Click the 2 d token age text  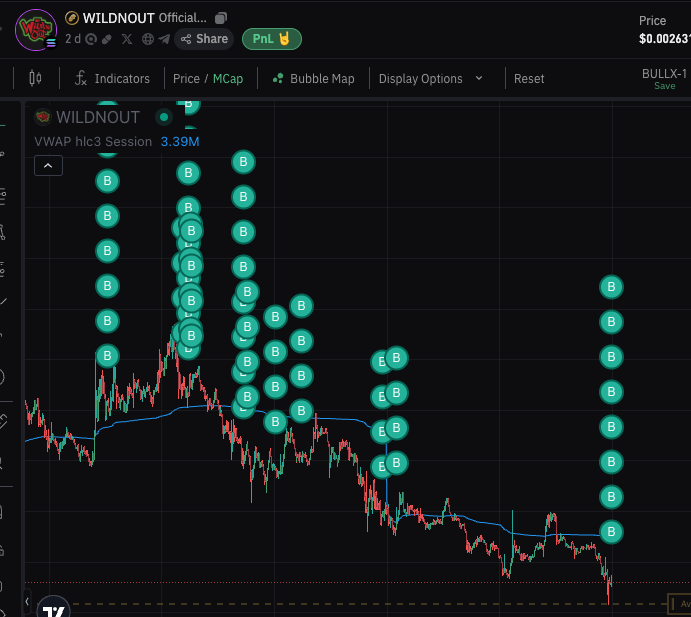pyautogui.click(x=73, y=39)
